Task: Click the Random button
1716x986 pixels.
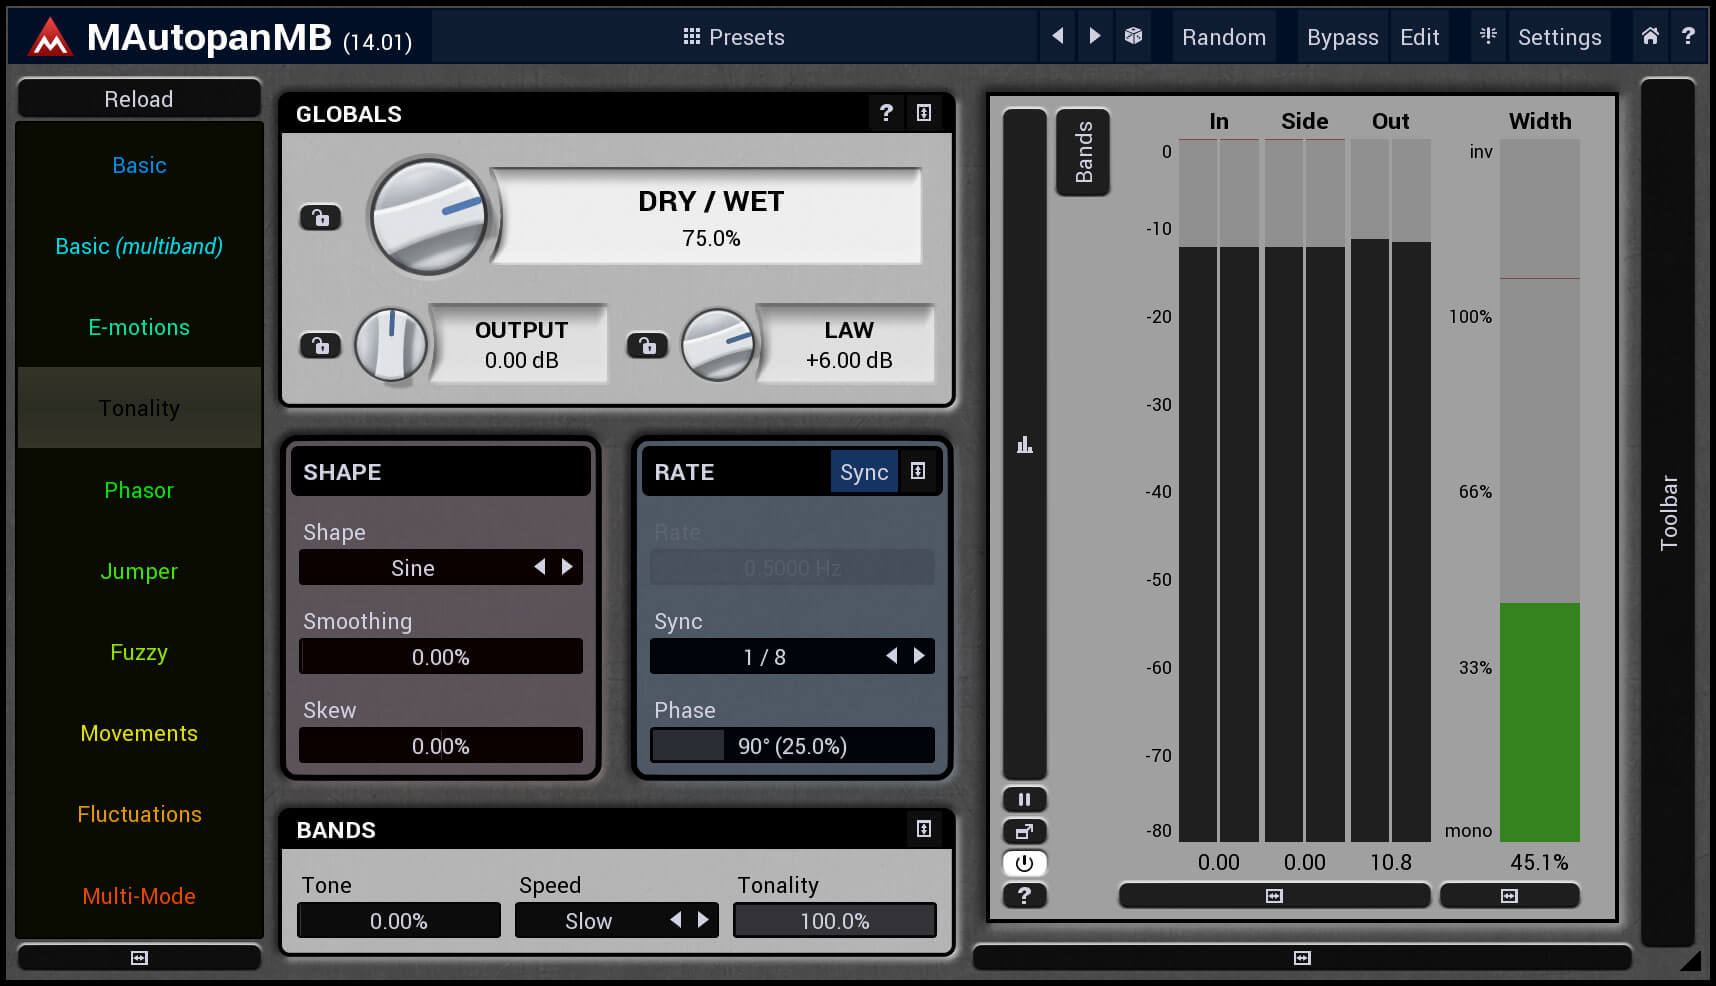Action: pos(1224,37)
